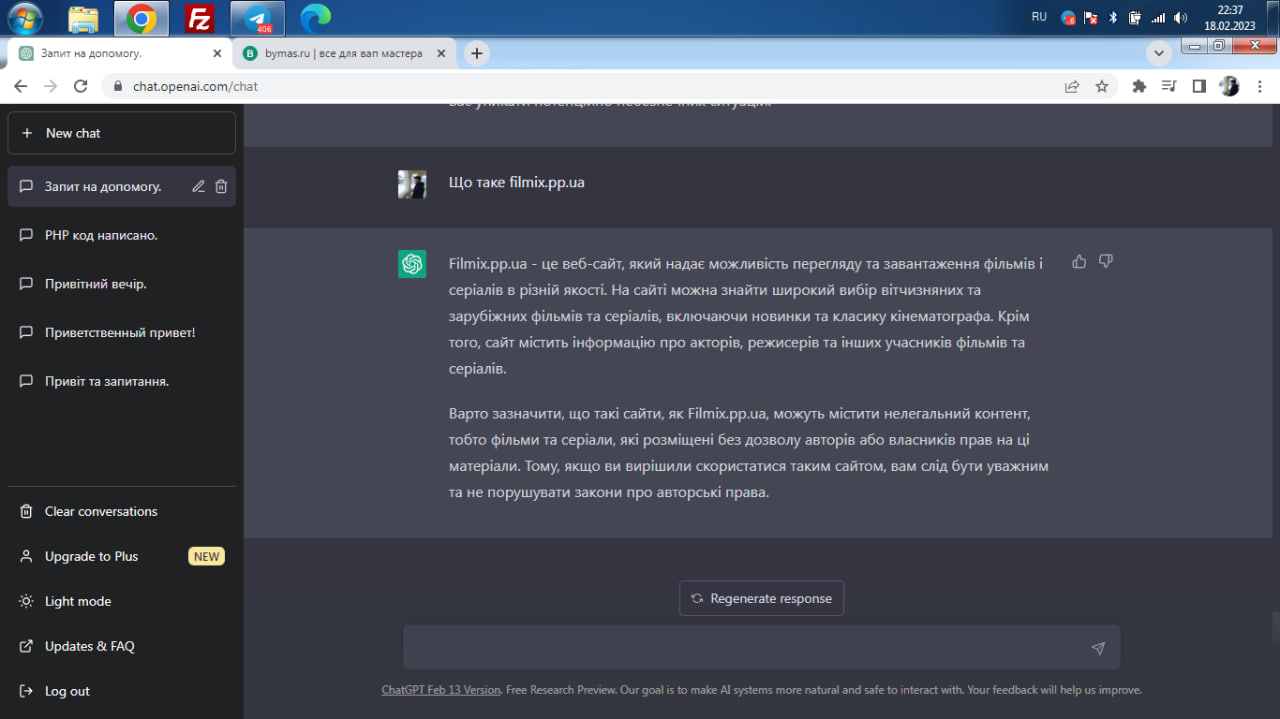Image resolution: width=1280 pixels, height=719 pixels.
Task: Open the 'PHP код написано.' conversation
Action: [101, 235]
